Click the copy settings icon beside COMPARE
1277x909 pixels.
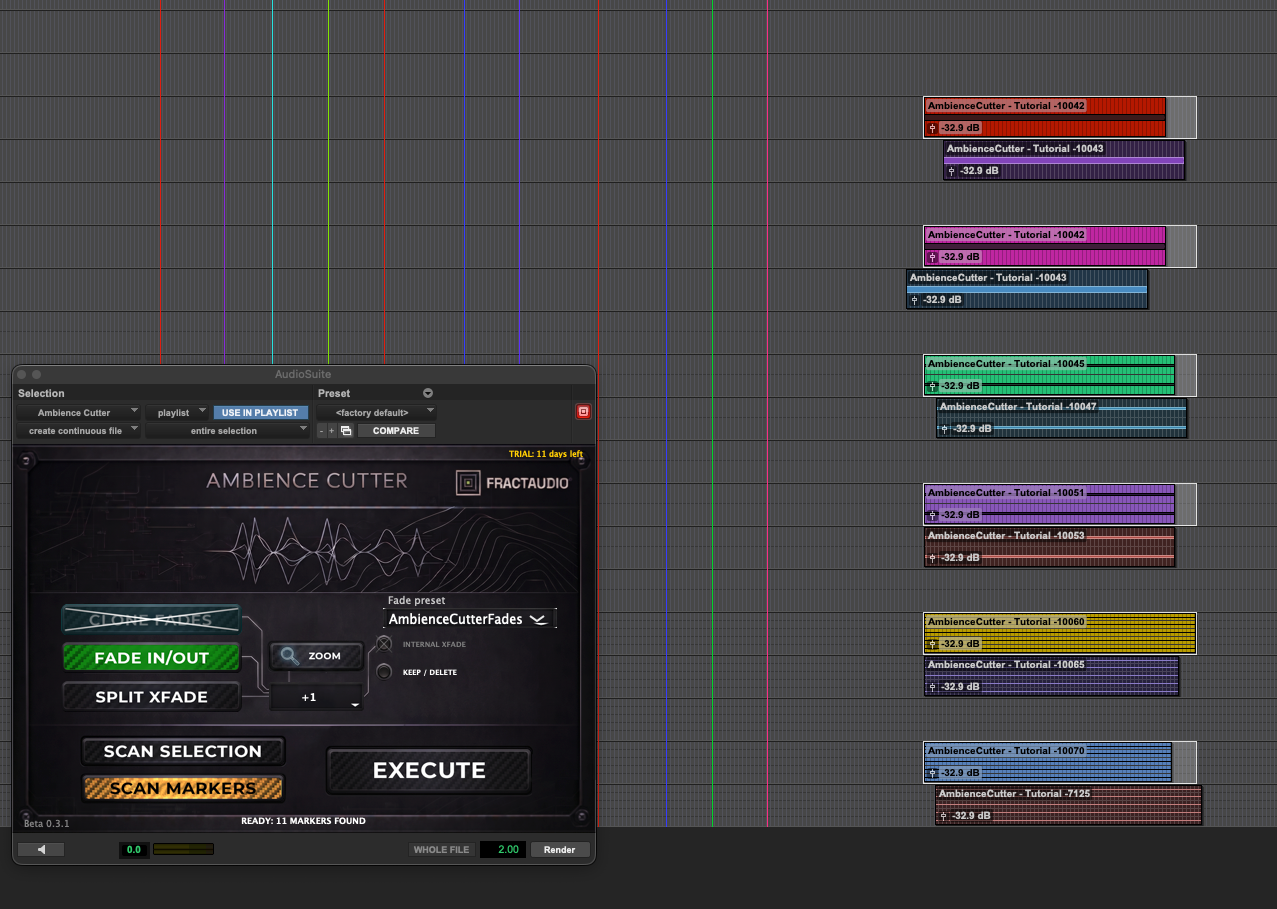click(346, 431)
